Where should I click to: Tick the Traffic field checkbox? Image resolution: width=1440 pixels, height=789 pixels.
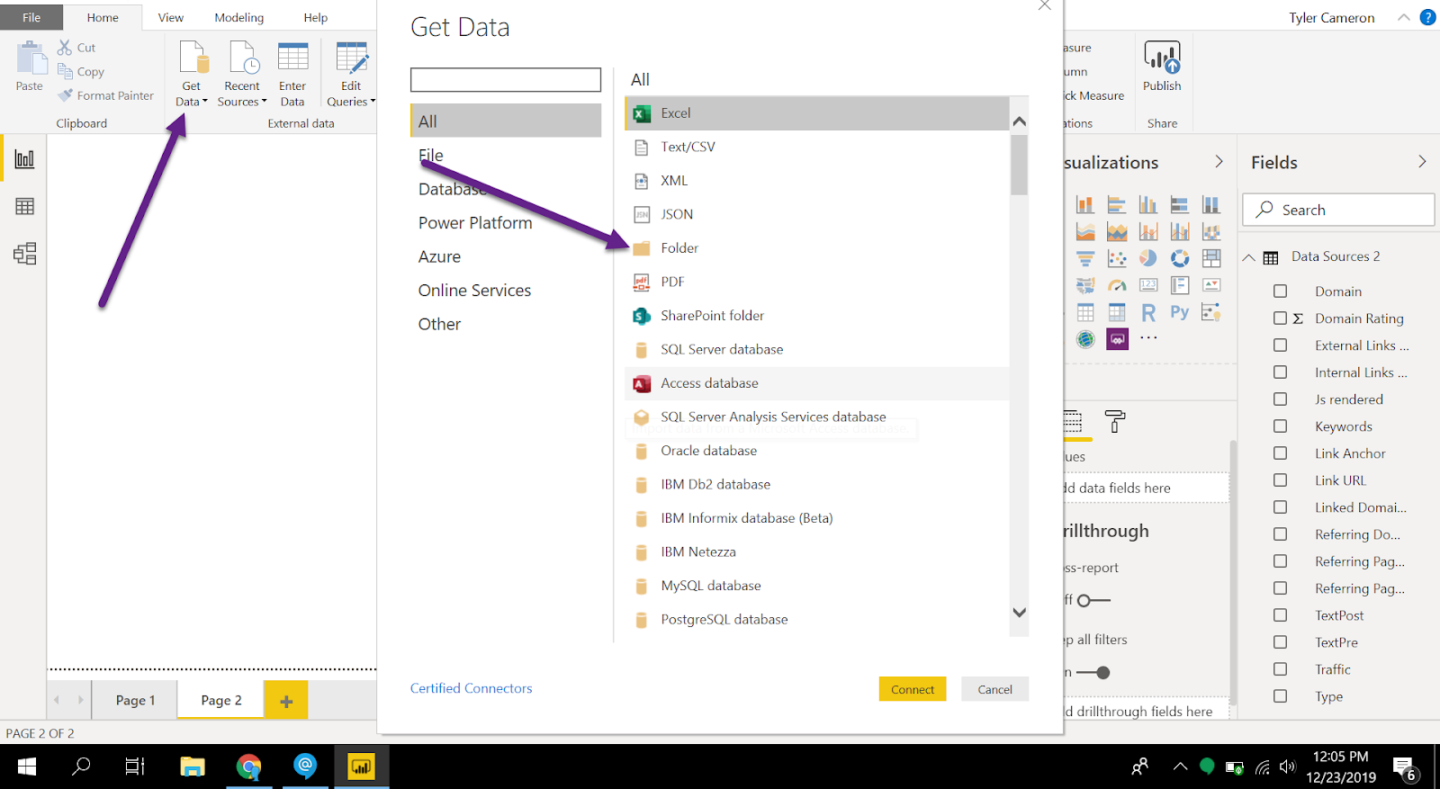(x=1280, y=669)
